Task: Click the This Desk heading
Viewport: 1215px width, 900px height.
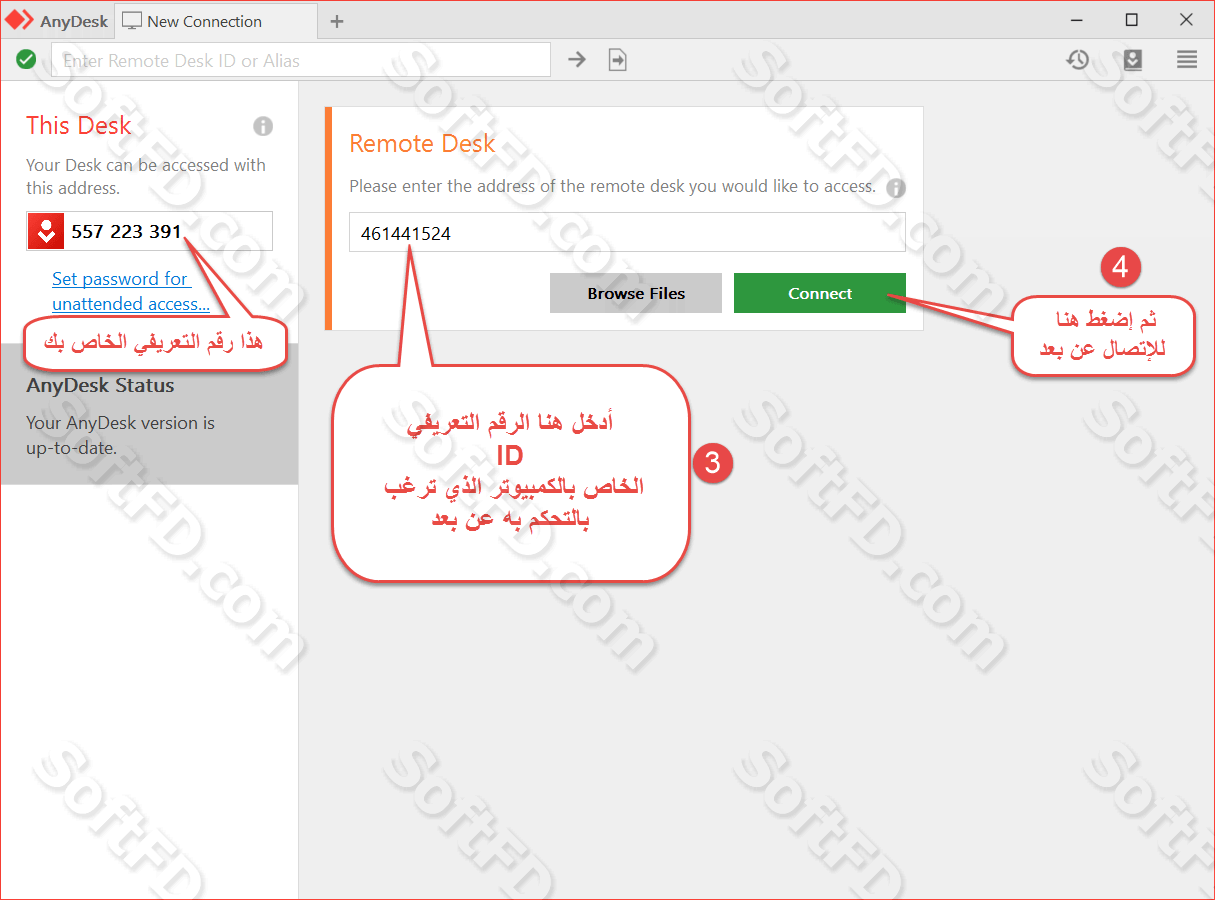Action: [79, 125]
